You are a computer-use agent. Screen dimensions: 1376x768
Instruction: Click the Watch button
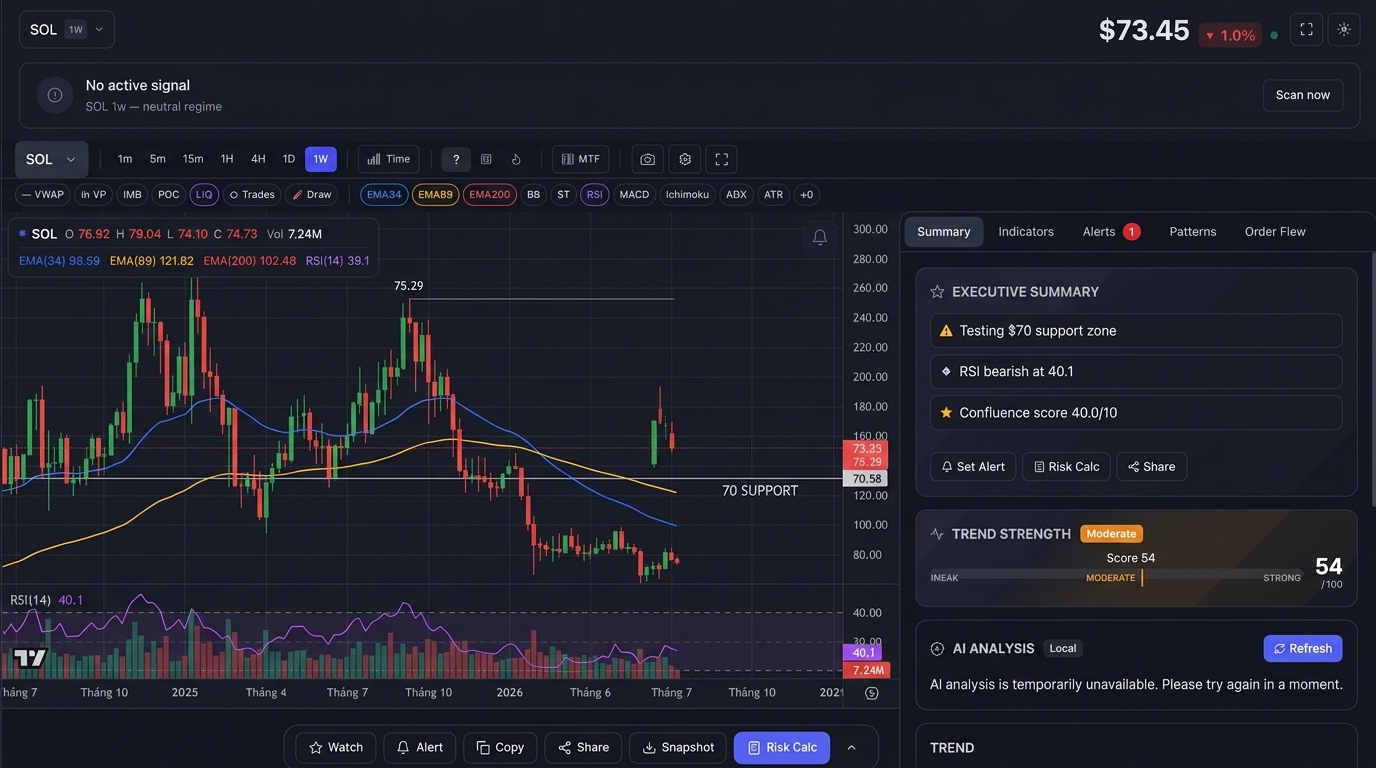[336, 747]
